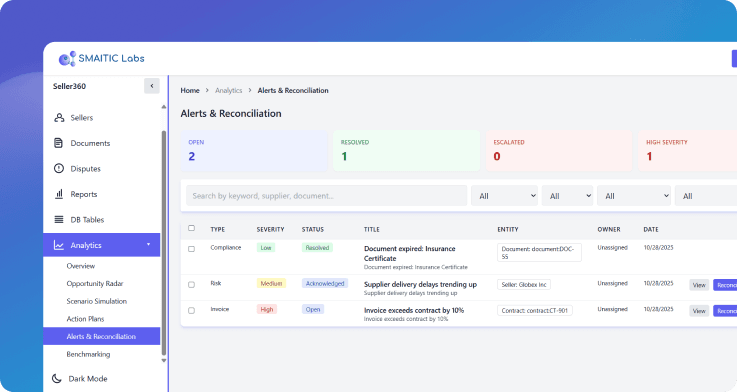The width and height of the screenshot is (737, 392).
Task: Check the Compliance alert row checkbox
Action: point(191,249)
